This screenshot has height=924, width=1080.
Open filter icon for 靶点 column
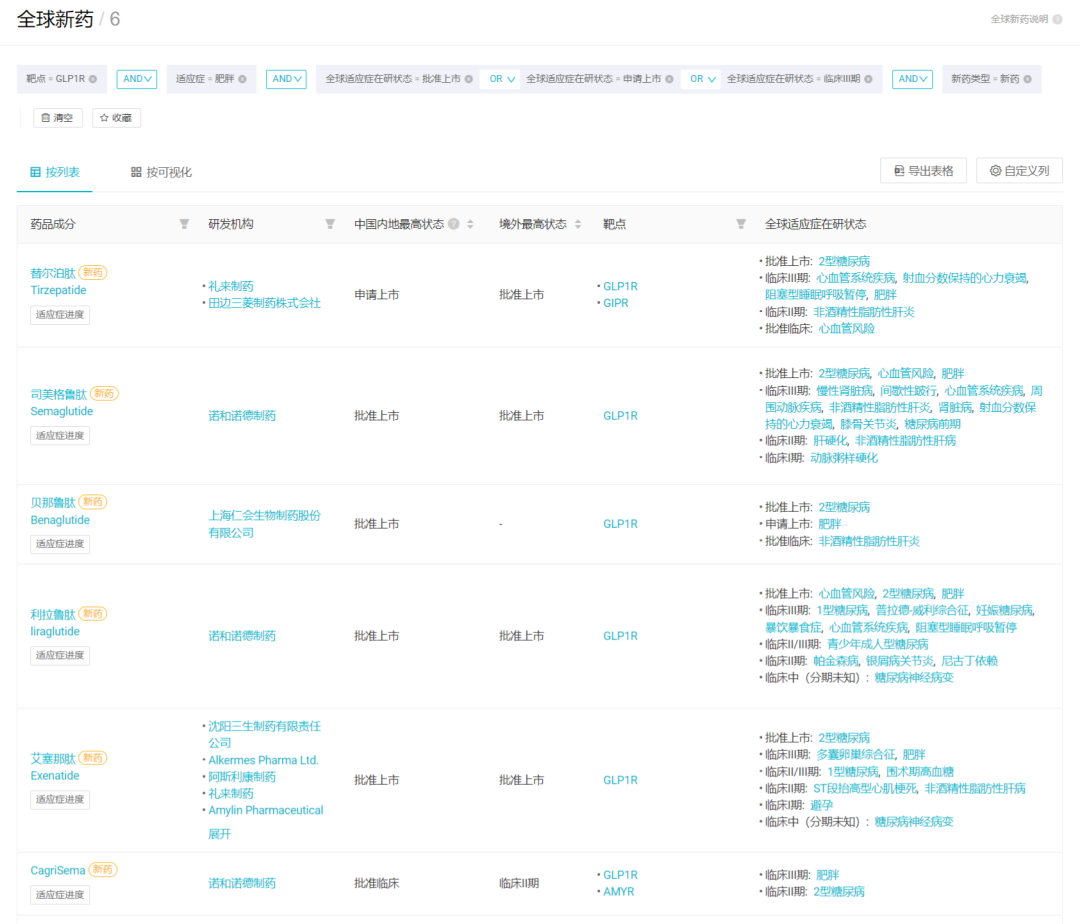[741, 224]
